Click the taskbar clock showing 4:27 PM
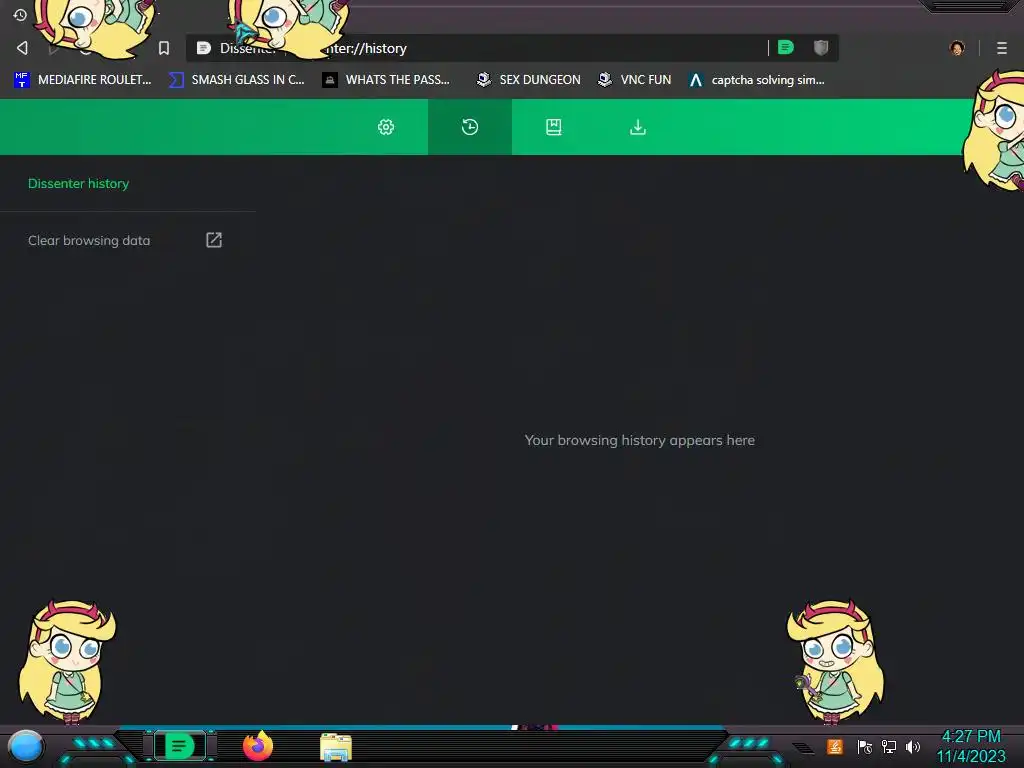 point(971,746)
